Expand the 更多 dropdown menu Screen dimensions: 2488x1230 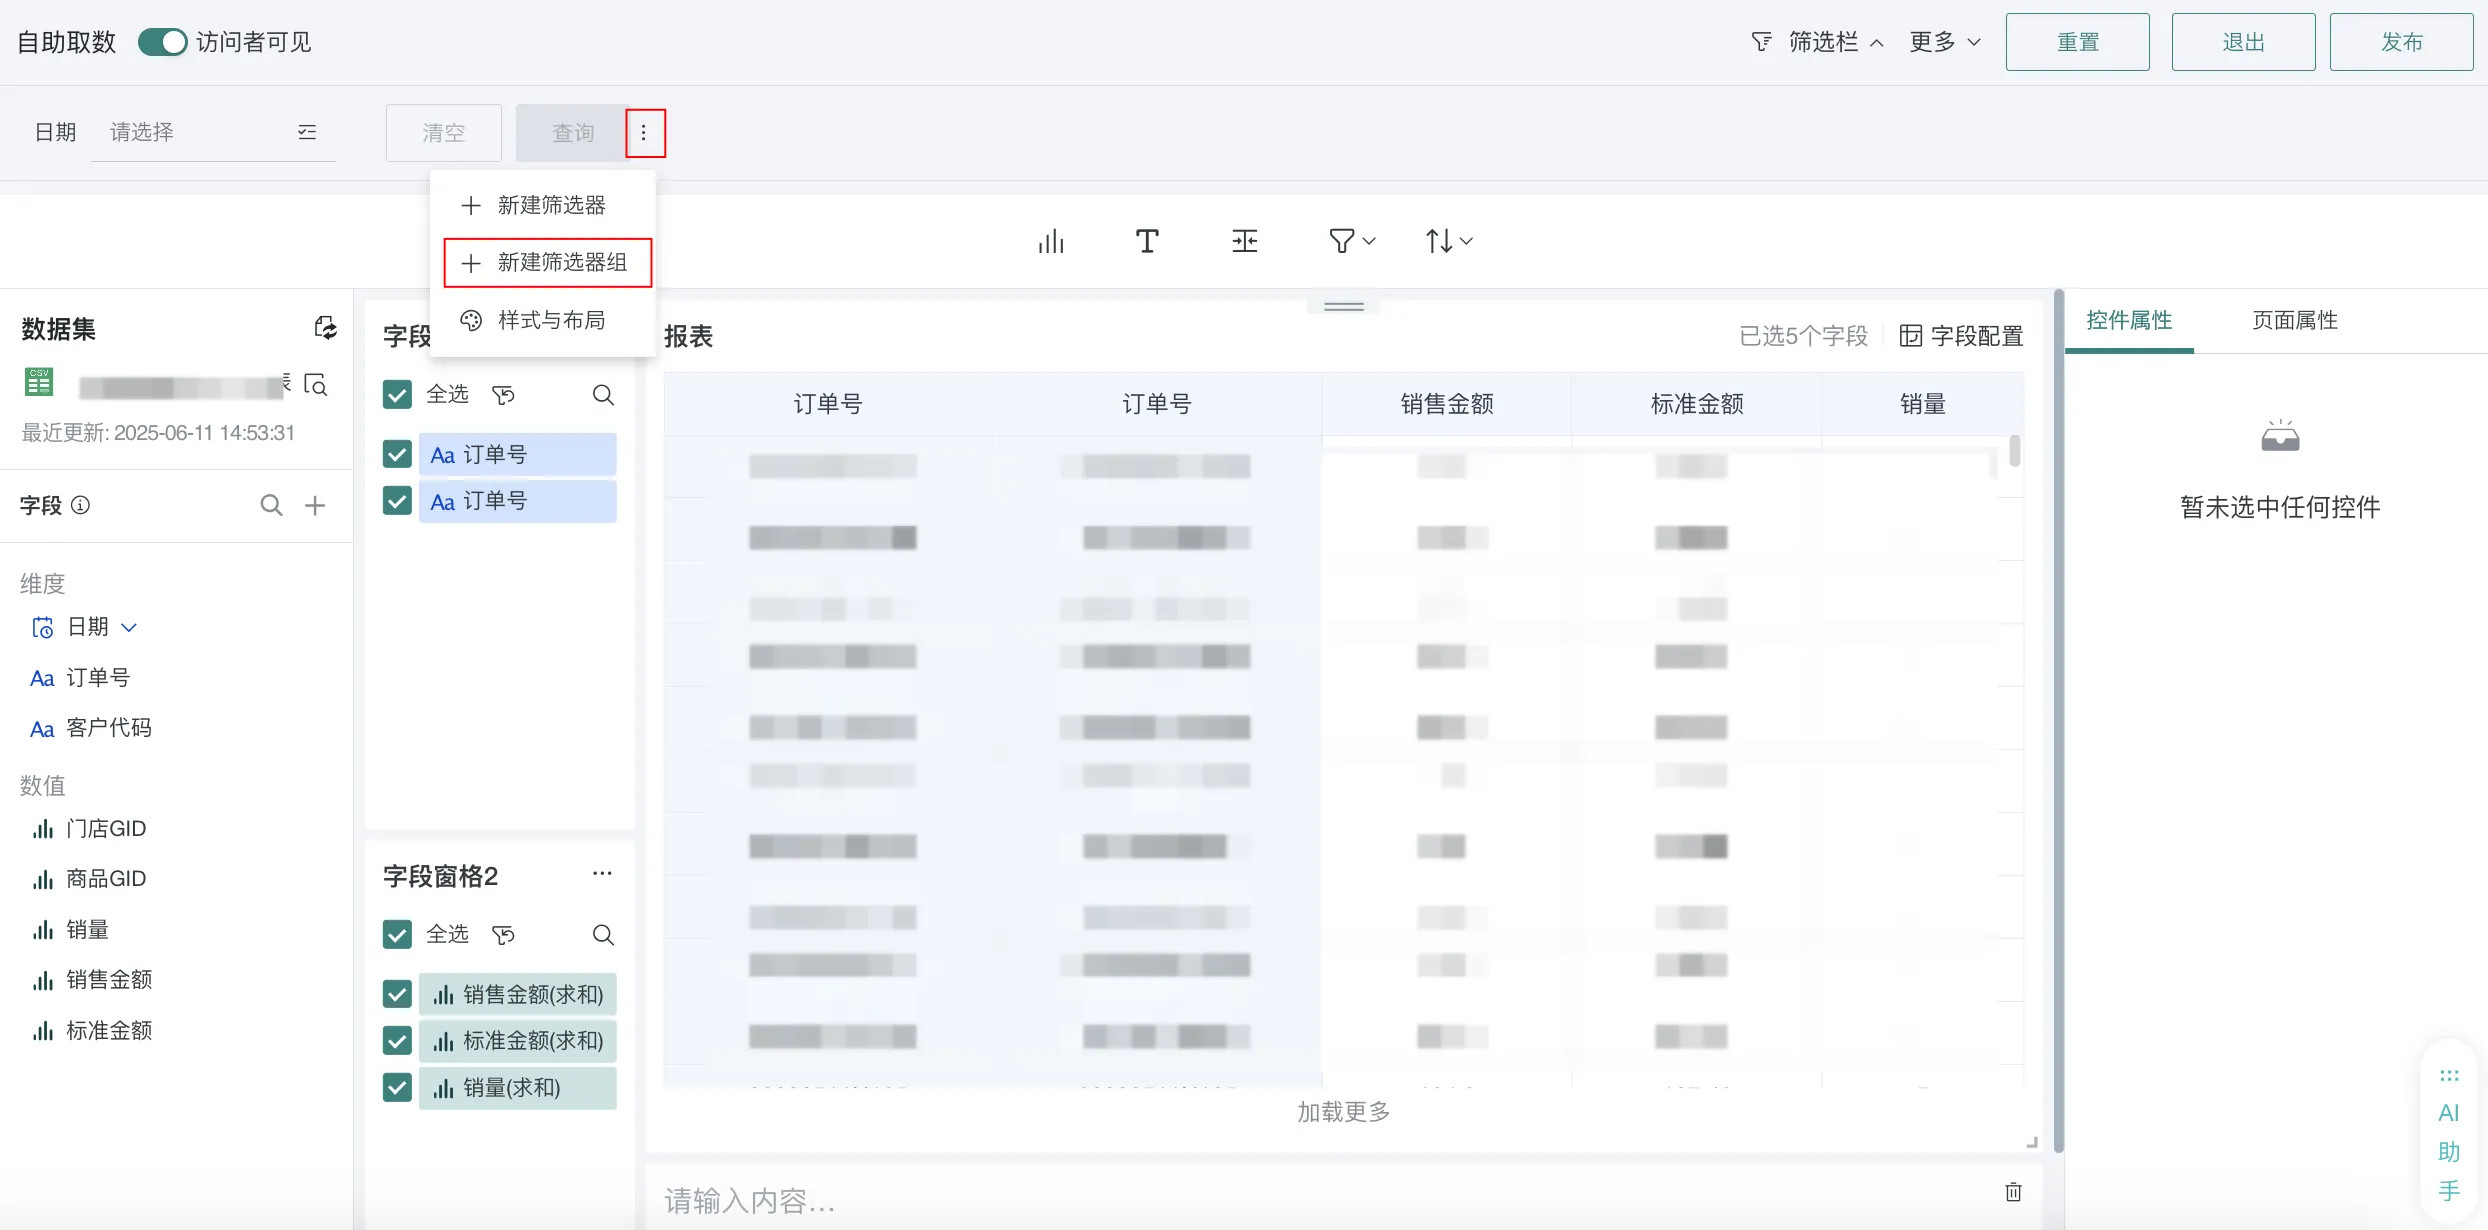pos(1944,42)
